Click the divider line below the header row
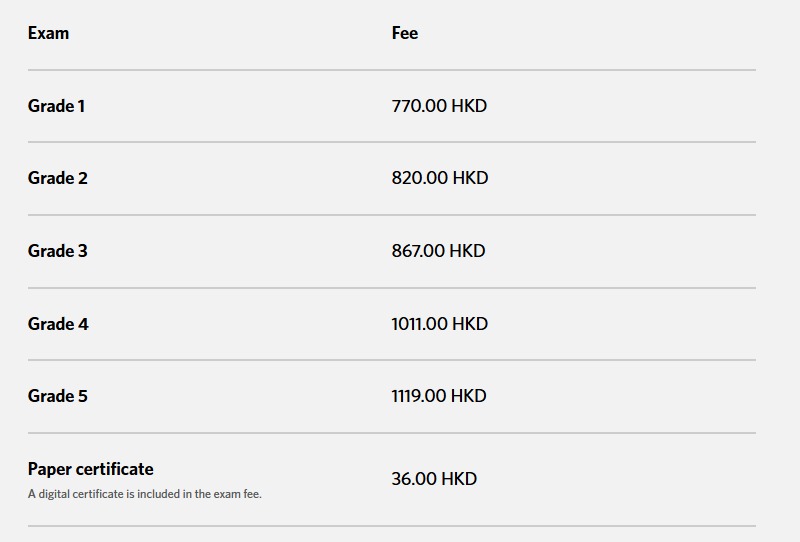The width and height of the screenshot is (800, 542). tap(392, 70)
